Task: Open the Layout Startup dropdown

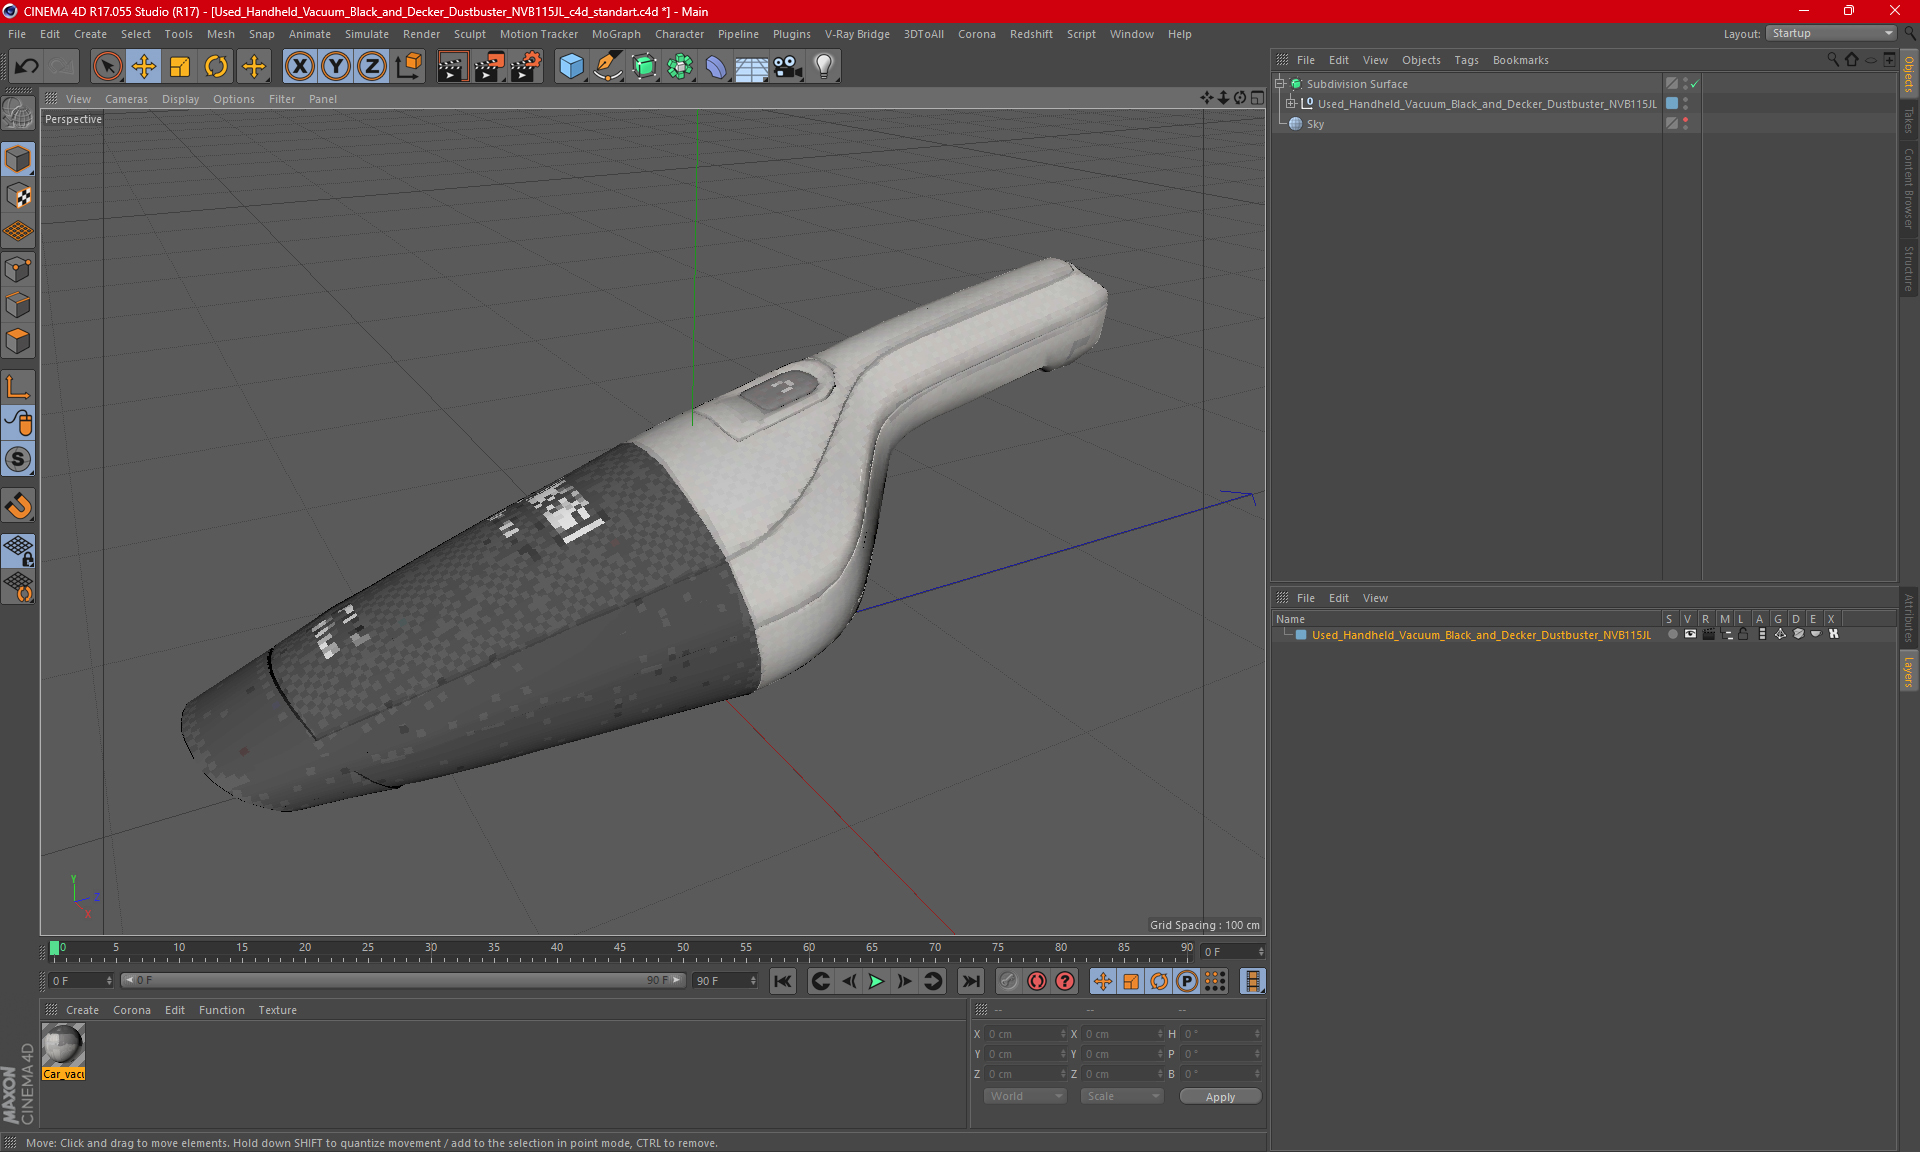Action: pyautogui.click(x=1832, y=33)
